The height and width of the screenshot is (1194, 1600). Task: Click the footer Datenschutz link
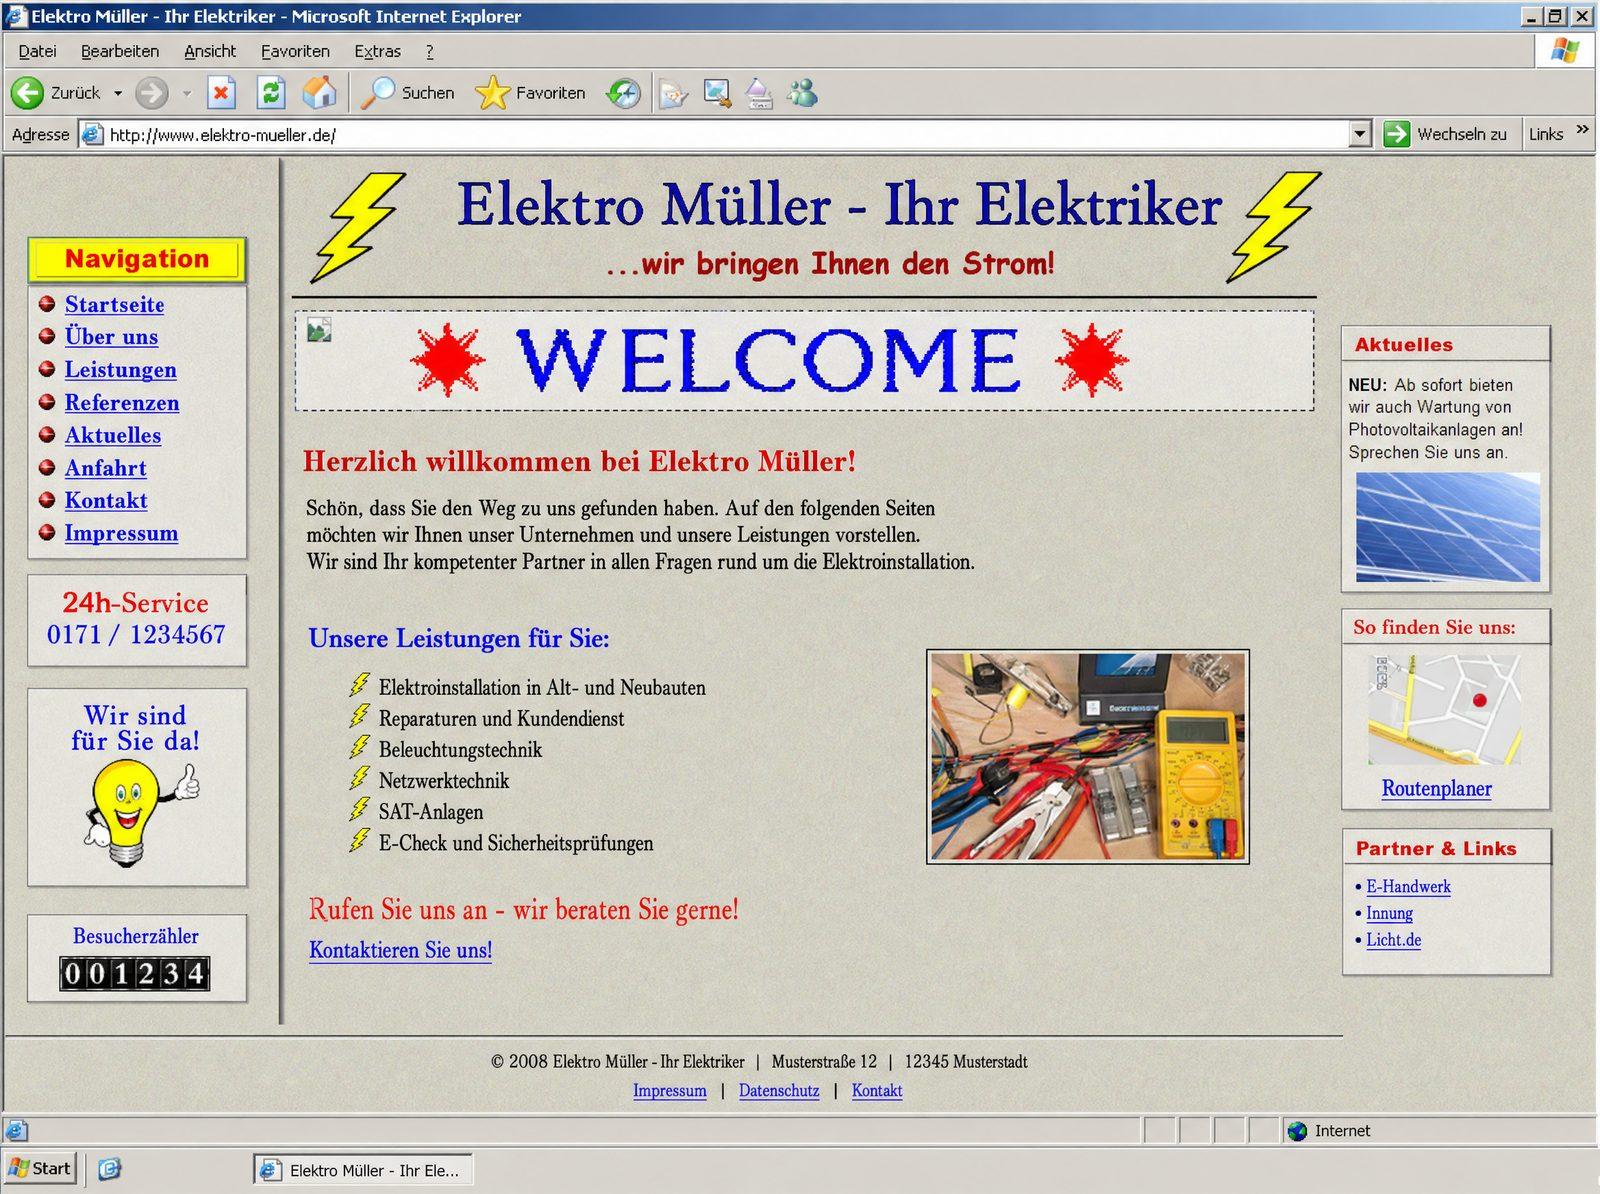pos(779,1091)
